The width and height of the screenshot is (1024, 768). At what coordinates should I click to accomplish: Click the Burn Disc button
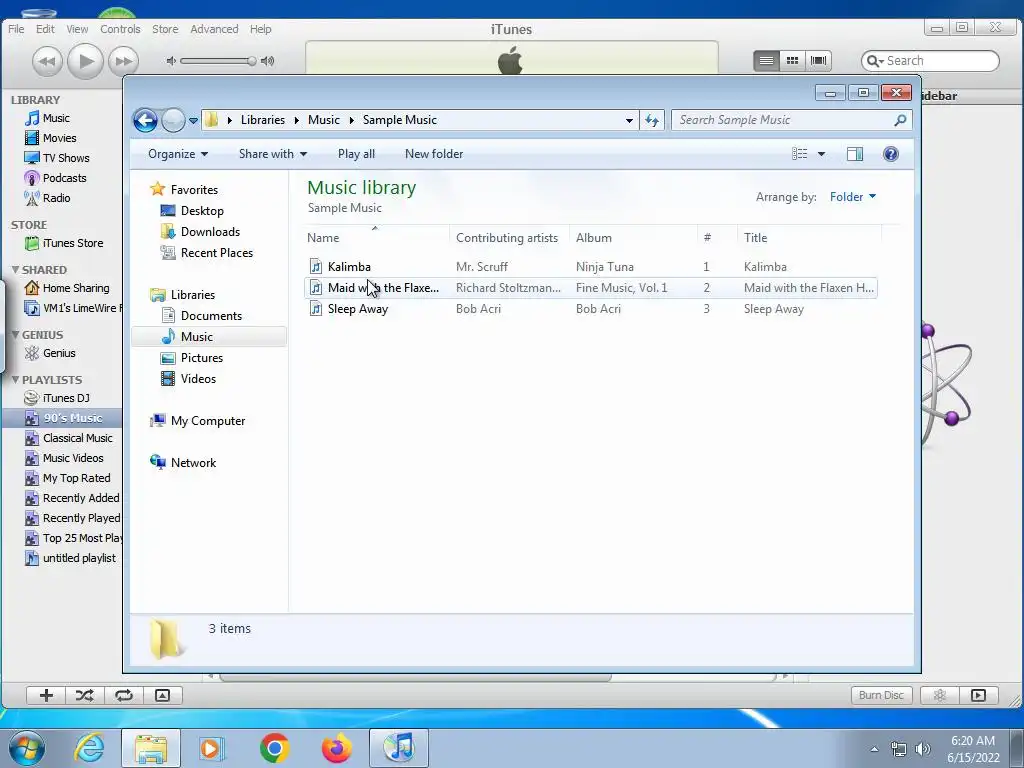coord(881,696)
